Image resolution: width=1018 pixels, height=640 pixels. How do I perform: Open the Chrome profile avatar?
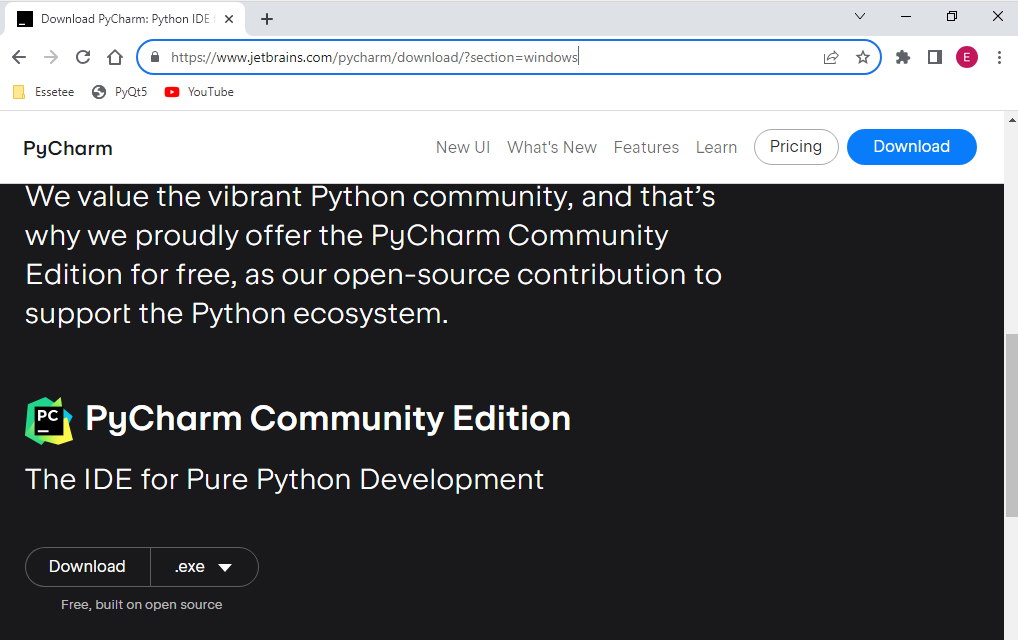coord(966,57)
